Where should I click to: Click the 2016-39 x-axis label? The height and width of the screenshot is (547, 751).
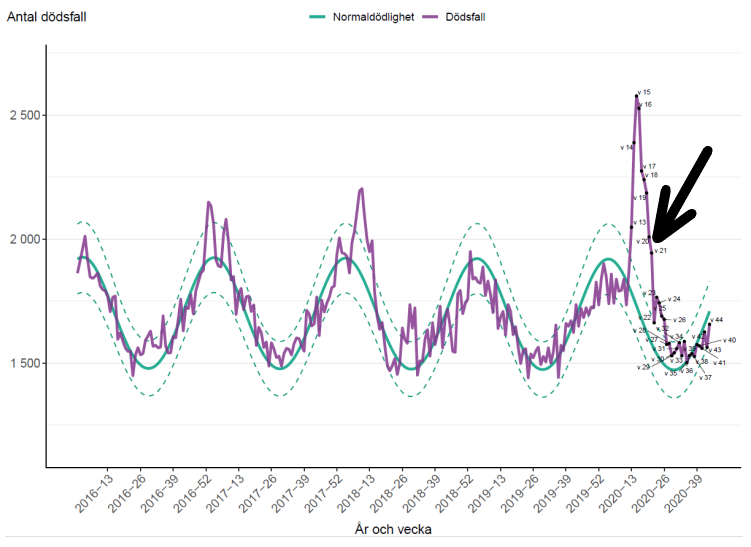click(x=159, y=493)
